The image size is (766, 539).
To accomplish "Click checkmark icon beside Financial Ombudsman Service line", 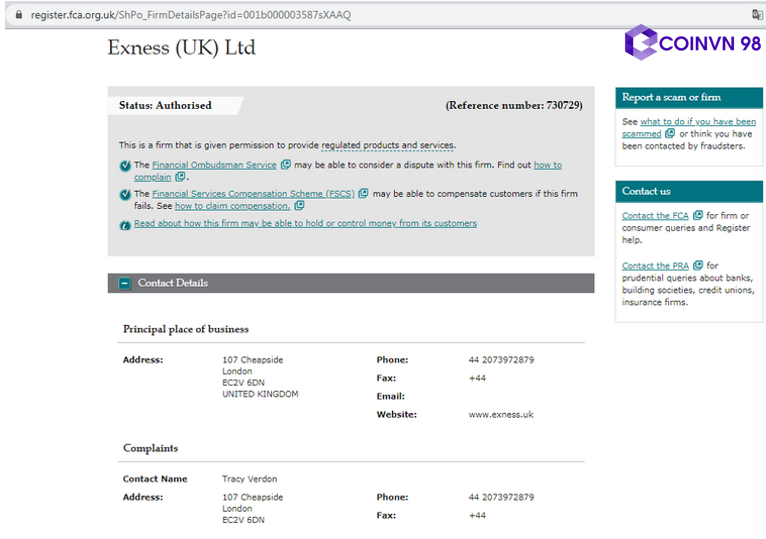I will pos(125,166).
